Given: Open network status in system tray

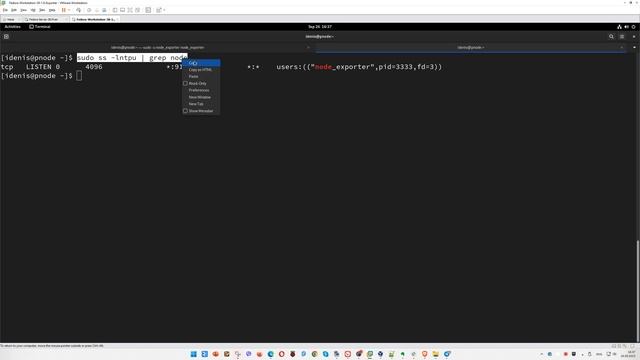Looking at the screenshot, I should tap(619, 27).
